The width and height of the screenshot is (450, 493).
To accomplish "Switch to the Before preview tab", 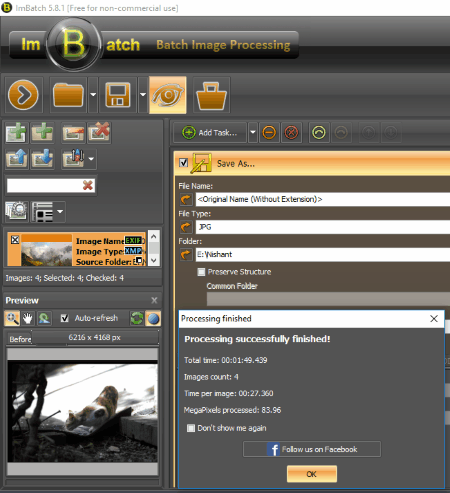I will pyautogui.click(x=20, y=339).
